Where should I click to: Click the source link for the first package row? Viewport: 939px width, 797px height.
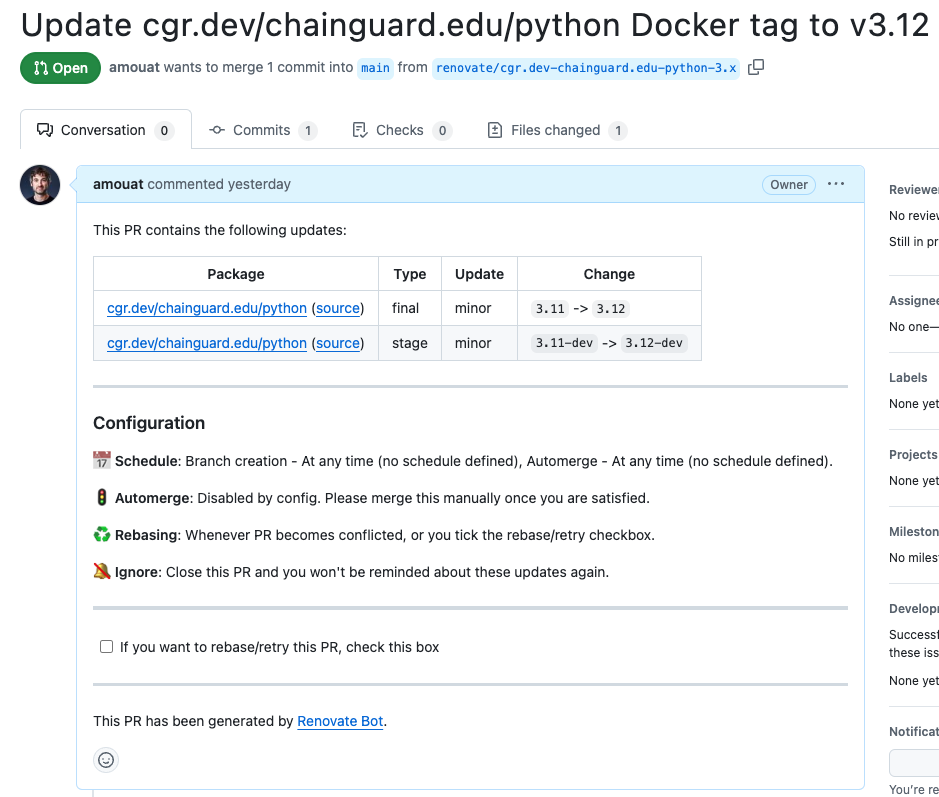tap(338, 308)
